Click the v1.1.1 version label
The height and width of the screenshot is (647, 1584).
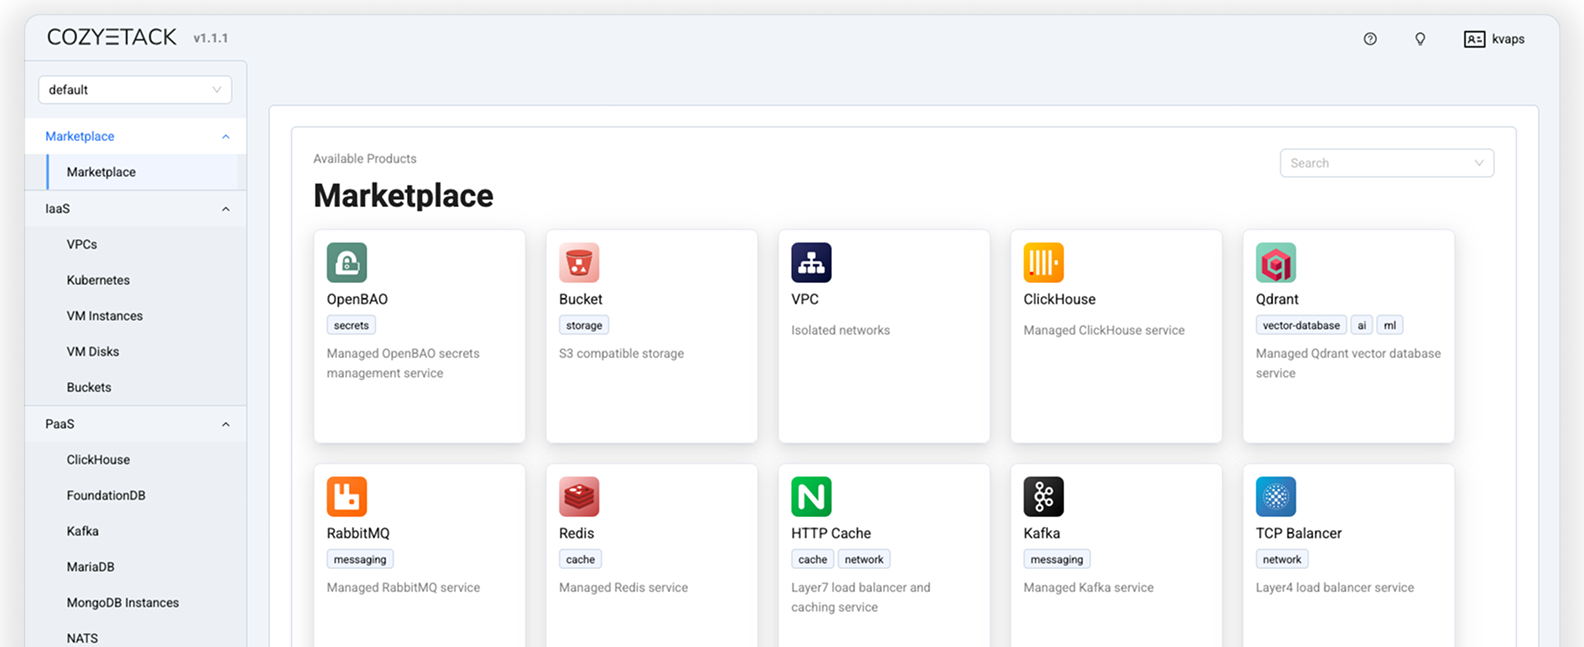pyautogui.click(x=211, y=38)
